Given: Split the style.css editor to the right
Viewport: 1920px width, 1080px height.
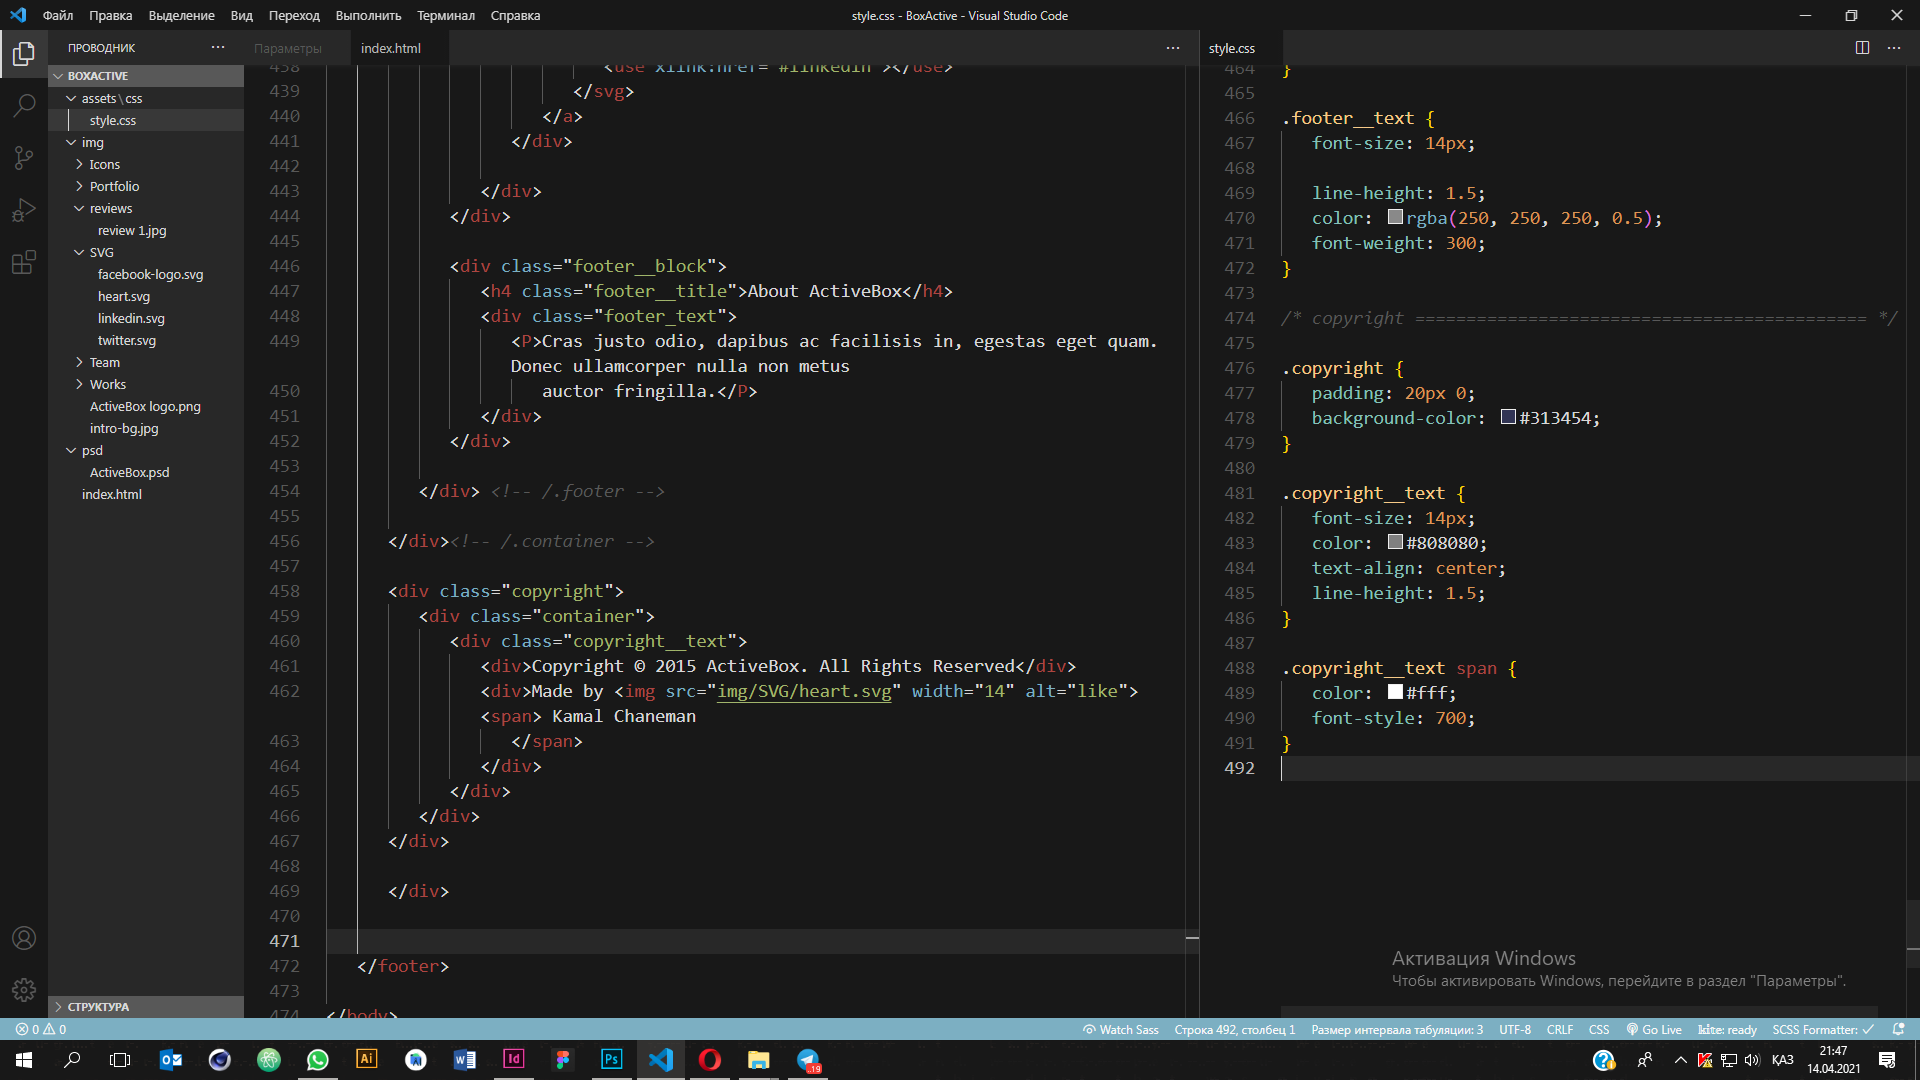Looking at the screenshot, I should click(1862, 48).
